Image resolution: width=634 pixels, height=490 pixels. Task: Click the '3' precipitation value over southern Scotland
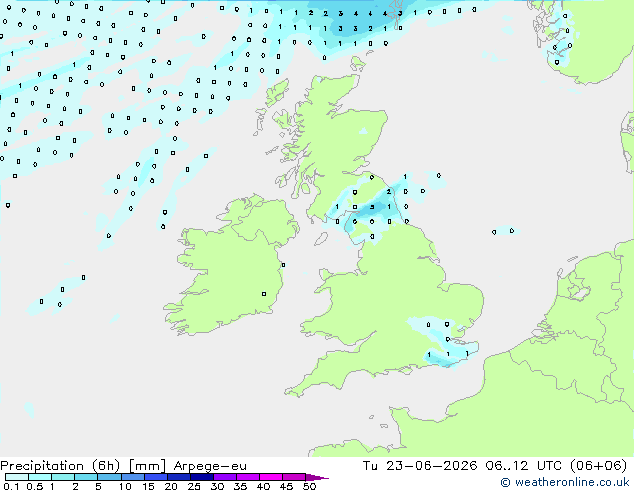372,207
